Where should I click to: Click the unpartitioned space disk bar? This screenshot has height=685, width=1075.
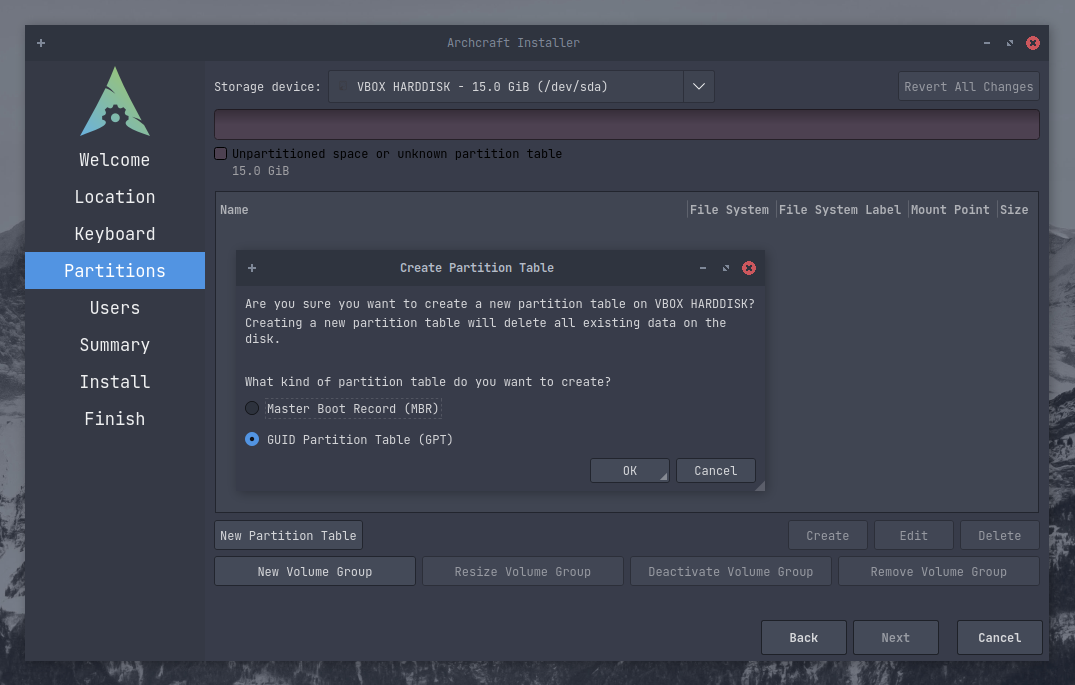(x=627, y=125)
